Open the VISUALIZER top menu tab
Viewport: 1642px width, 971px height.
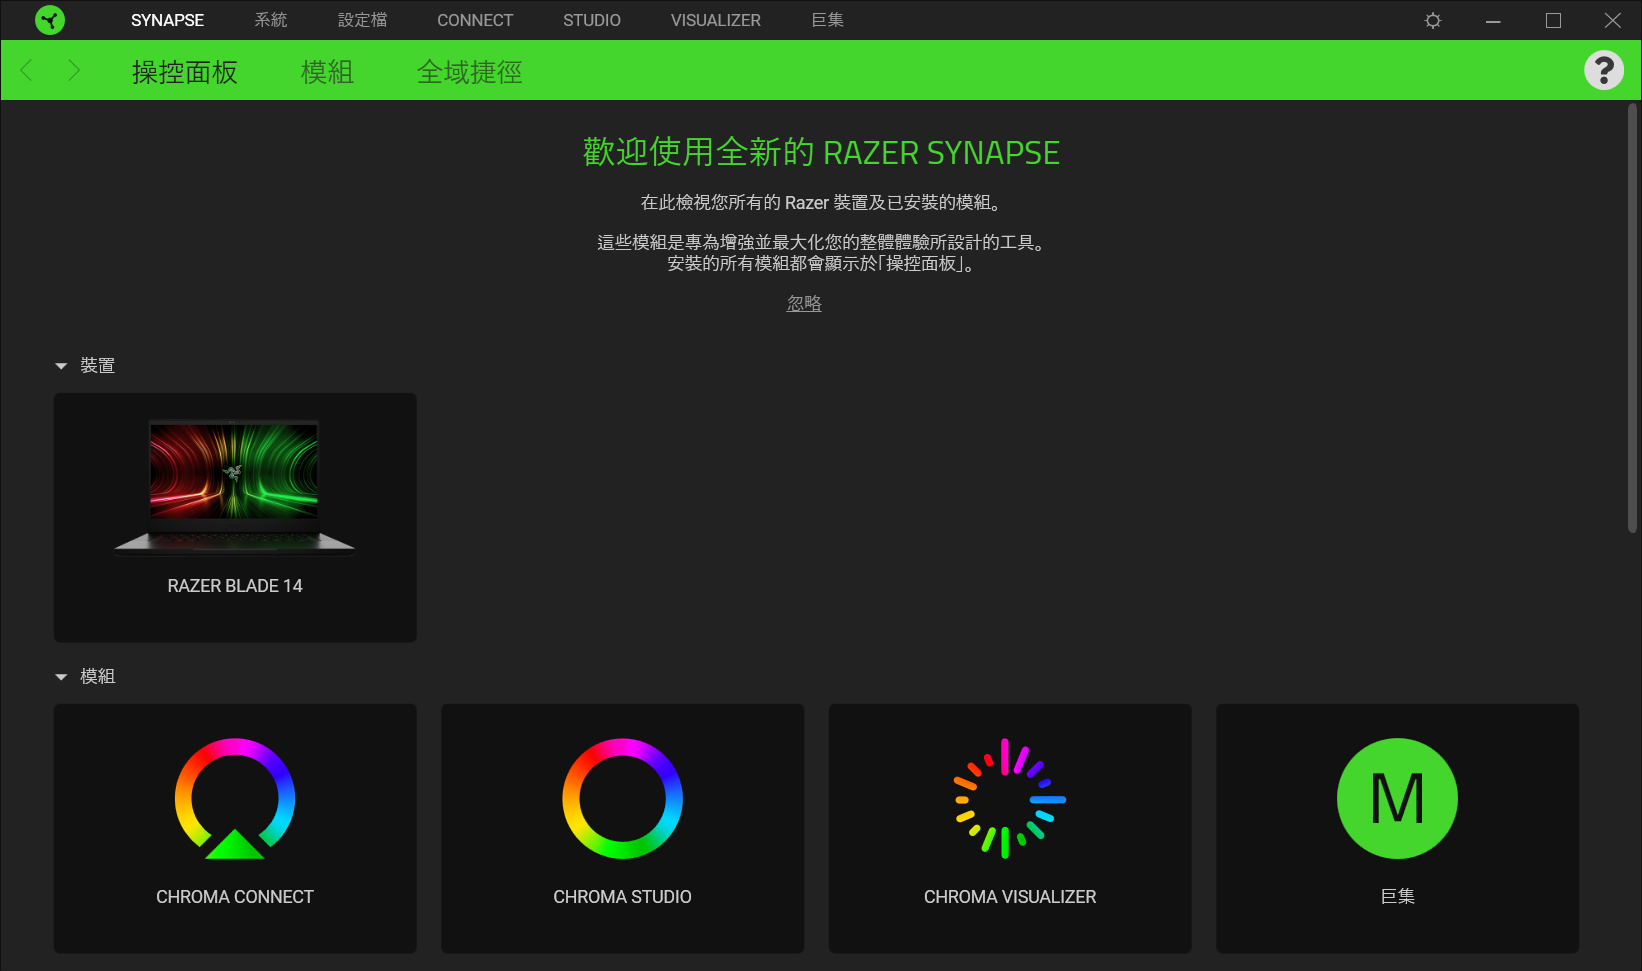[x=715, y=20]
